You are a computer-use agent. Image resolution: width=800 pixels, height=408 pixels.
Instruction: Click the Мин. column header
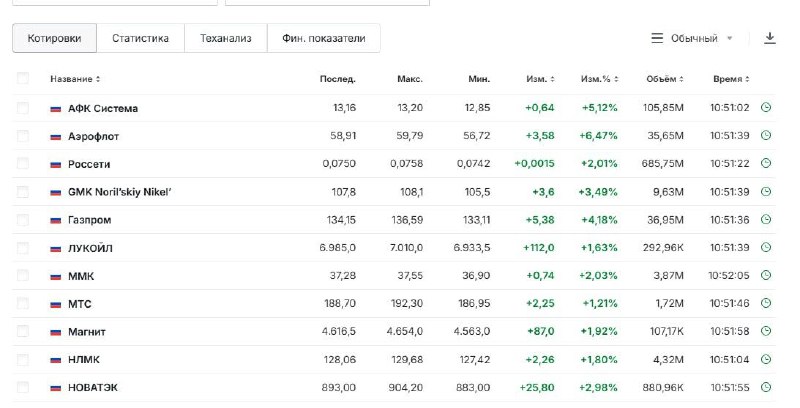(x=479, y=79)
